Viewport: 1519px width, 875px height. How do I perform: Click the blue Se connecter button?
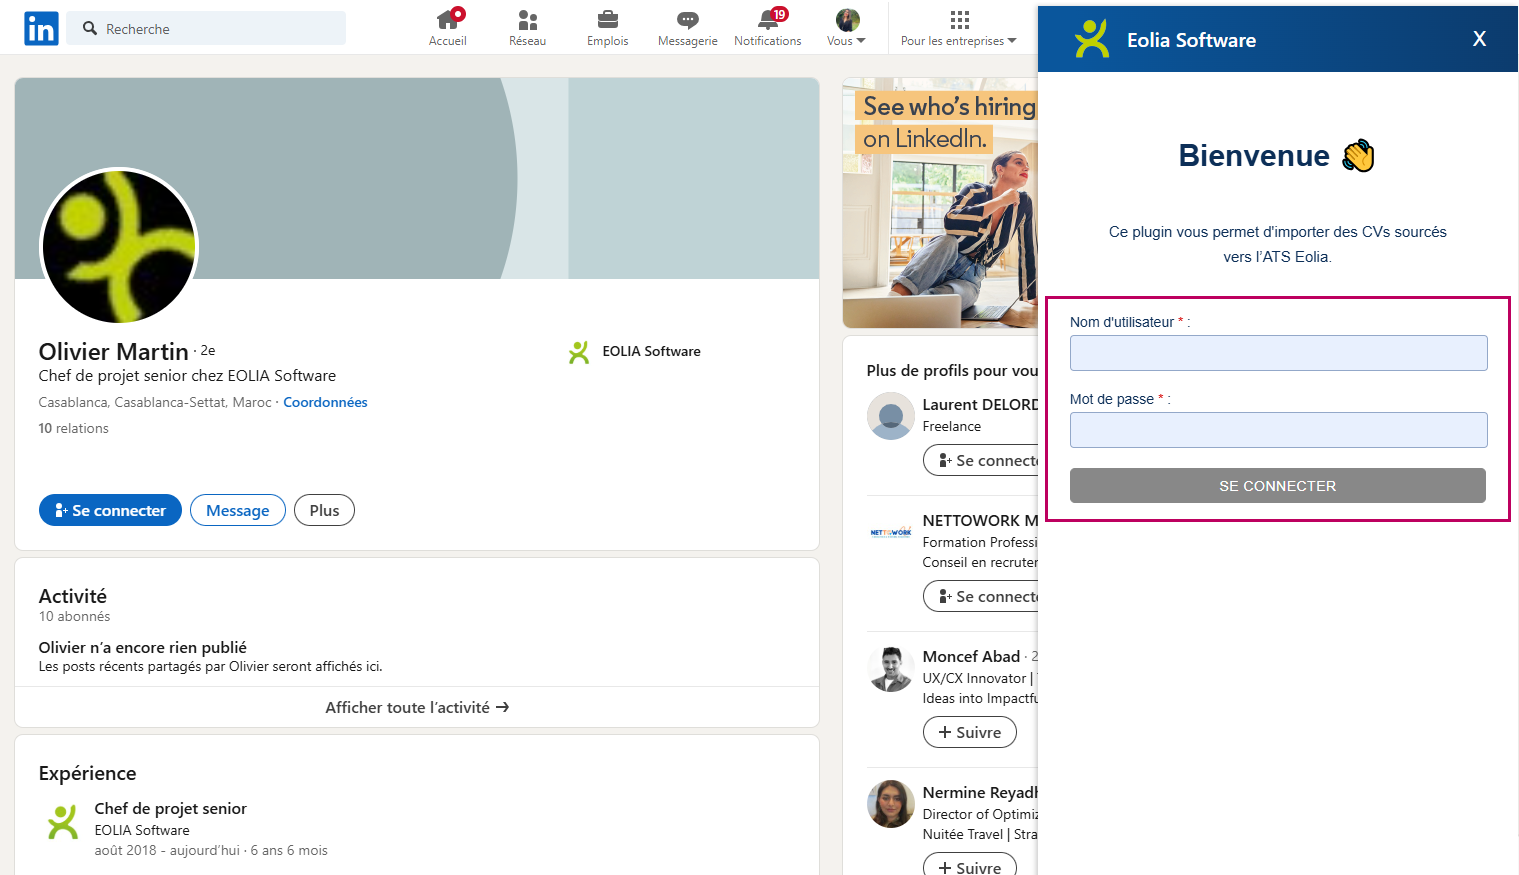110,510
